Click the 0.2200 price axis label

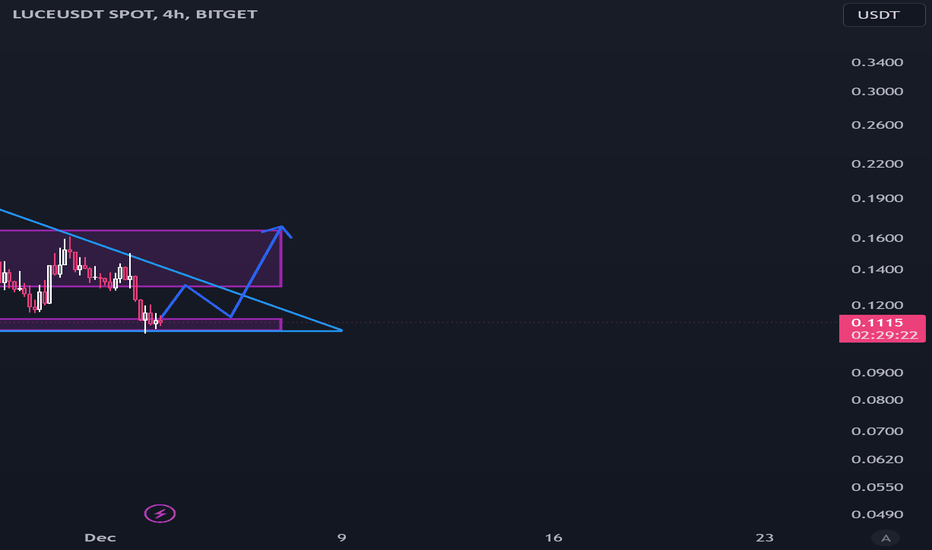click(877, 164)
